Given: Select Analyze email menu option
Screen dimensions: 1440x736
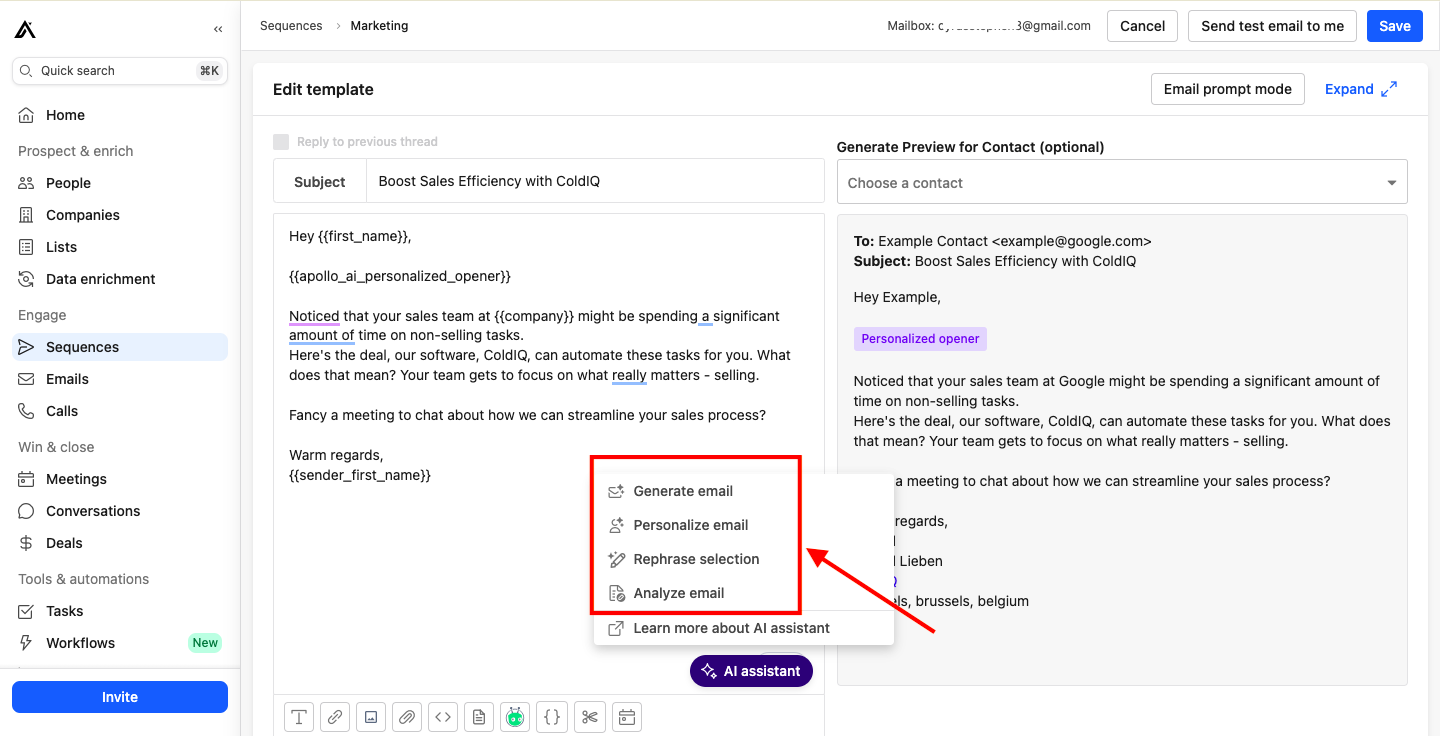Looking at the screenshot, I should point(678,593).
